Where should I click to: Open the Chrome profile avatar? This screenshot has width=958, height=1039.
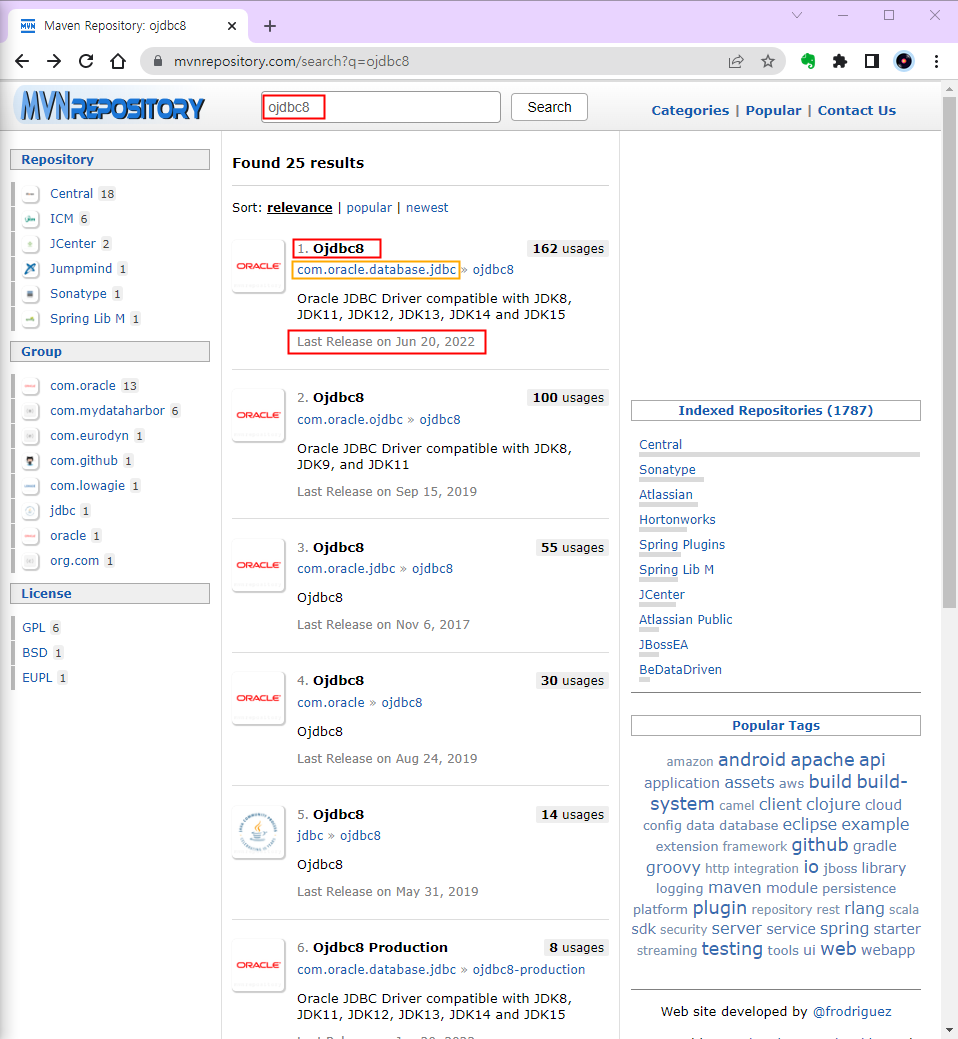pos(904,62)
